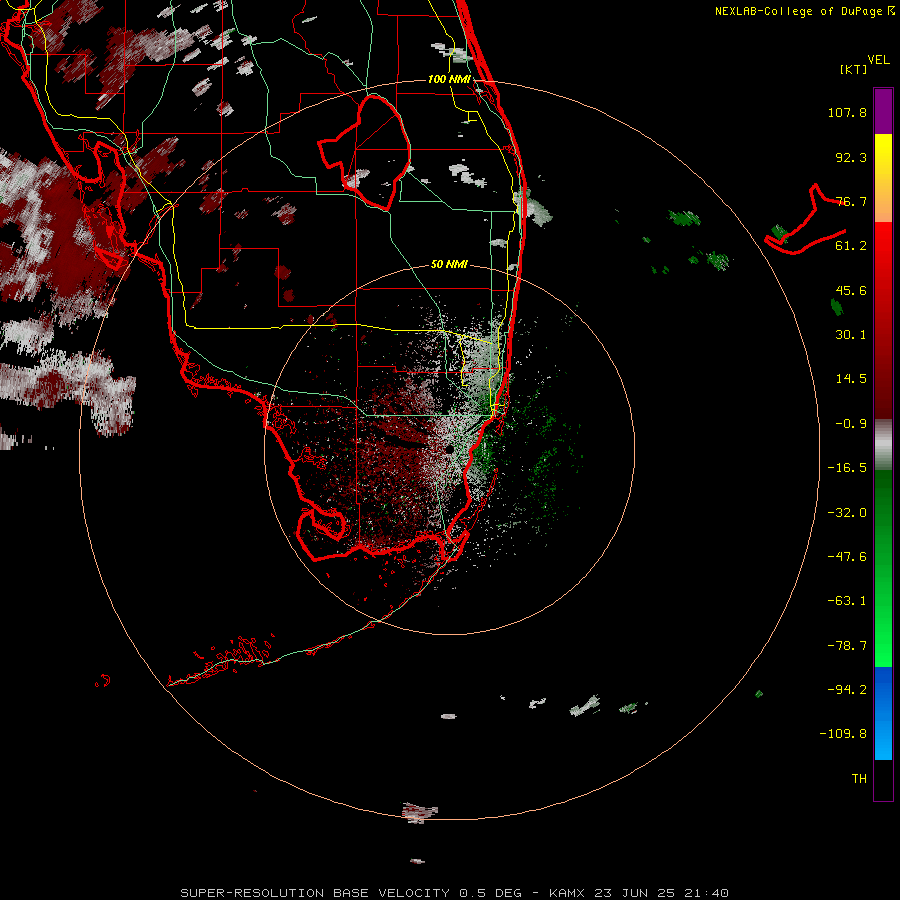Select the -47.6 legend value
900x900 pixels.
click(847, 557)
